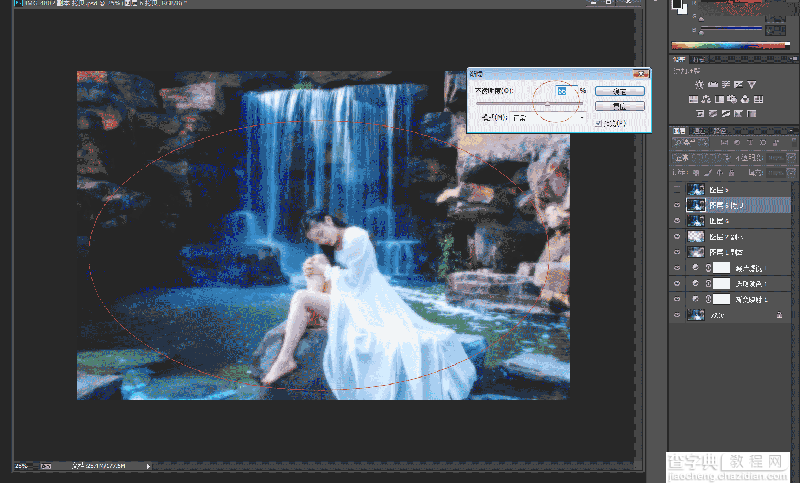Add a Black & White adjustment layer
Viewport: 800px width, 483px height.
[719, 99]
